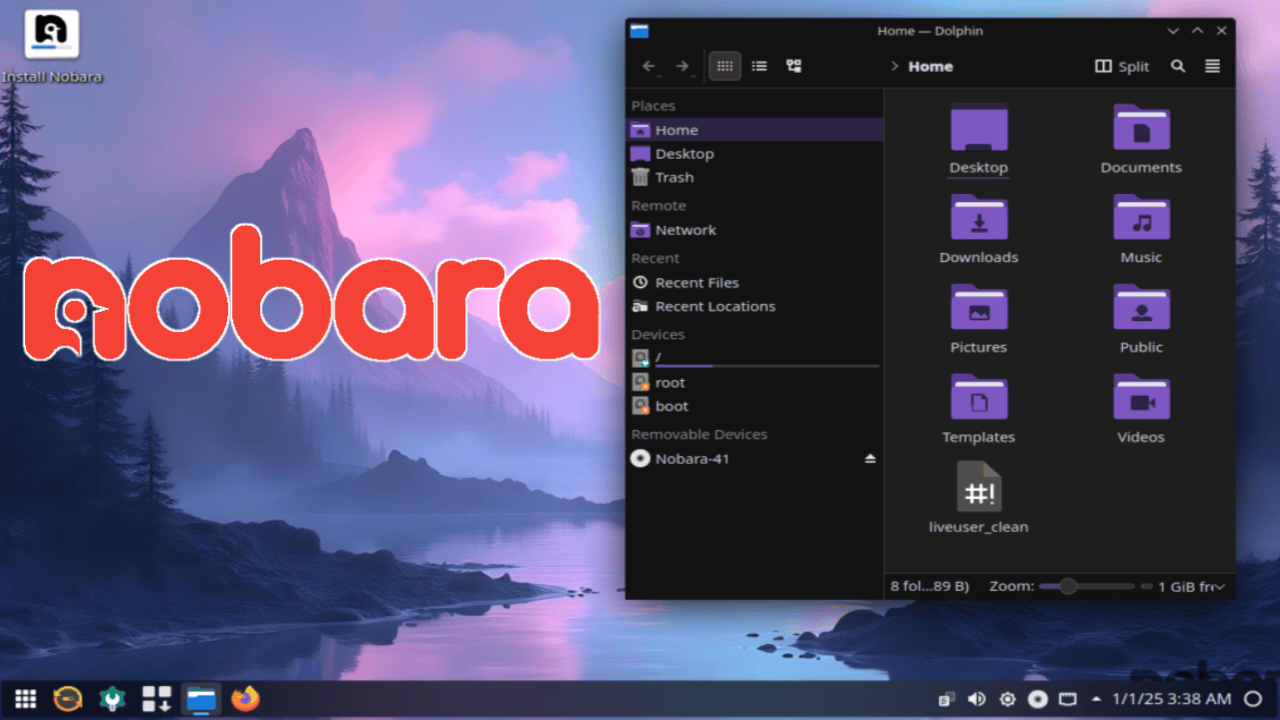Open the Documents folder icon
Viewport: 1280px width, 720px height.
(x=1141, y=128)
